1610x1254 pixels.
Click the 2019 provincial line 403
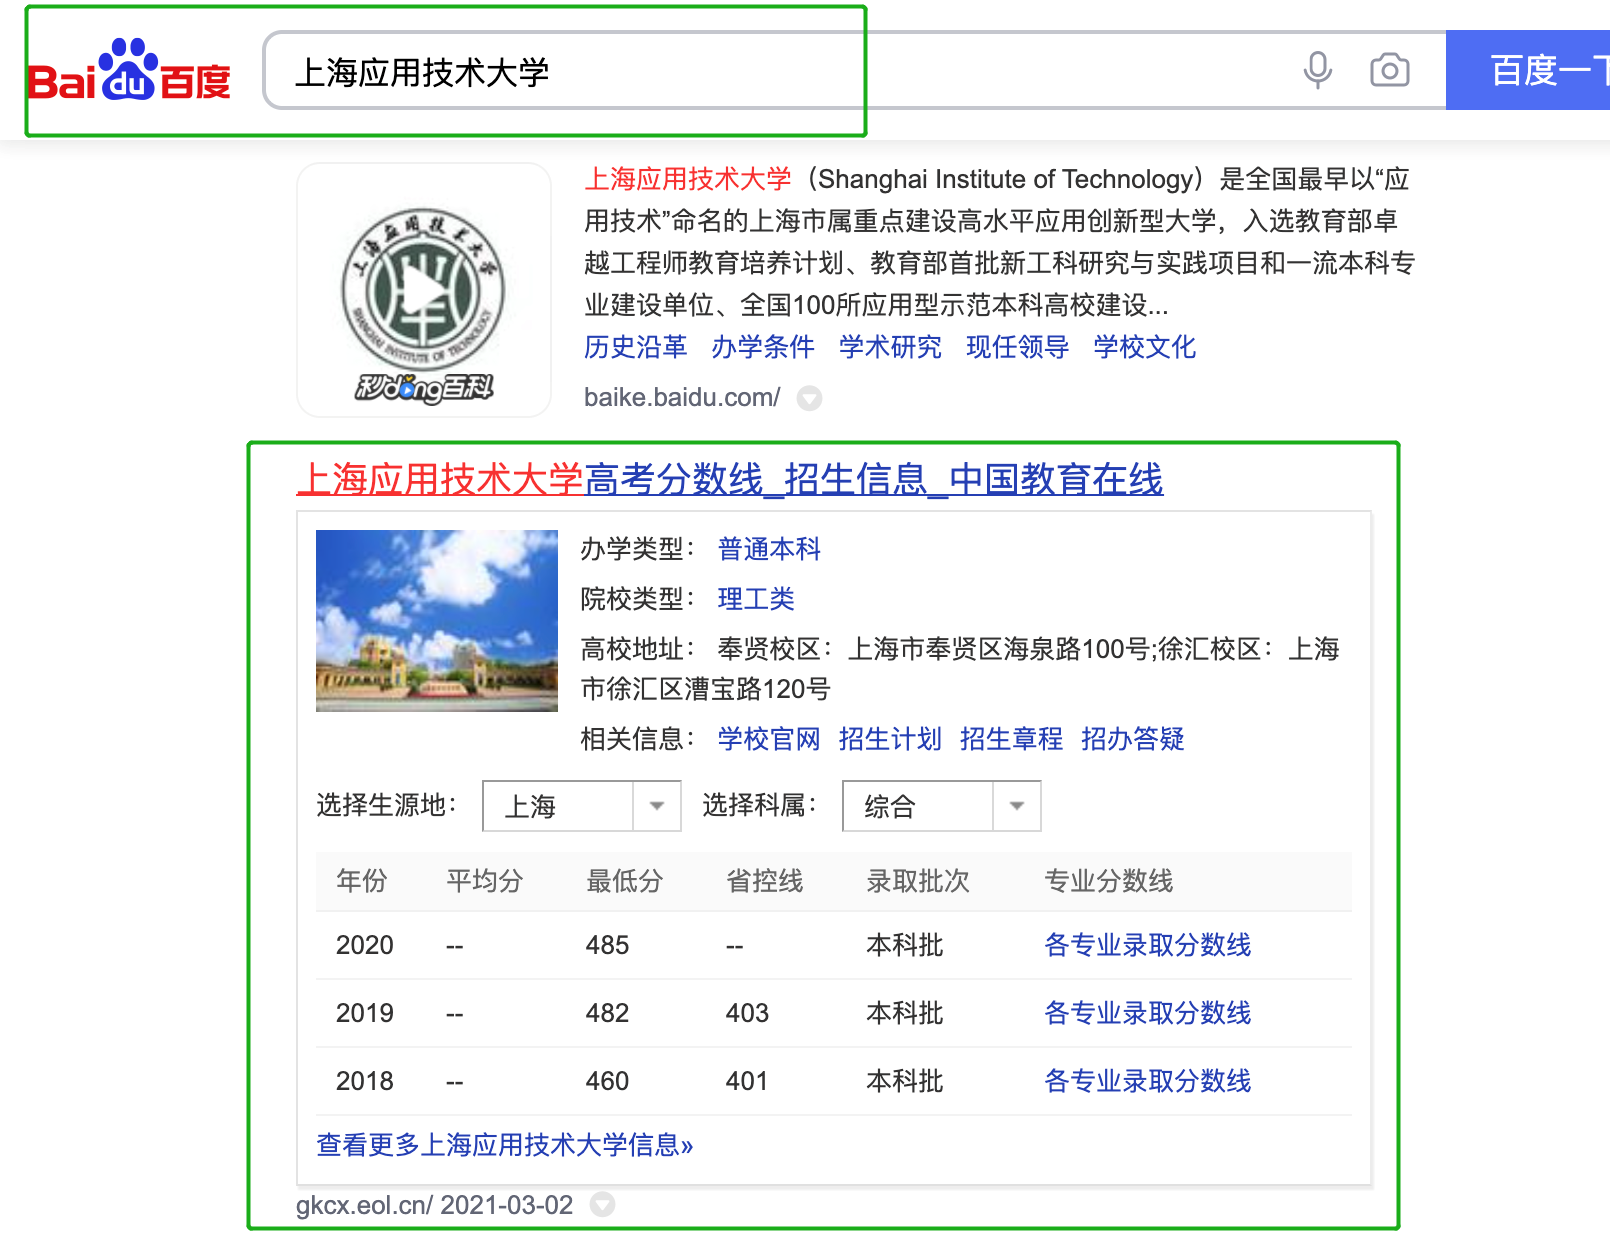pos(747,1013)
